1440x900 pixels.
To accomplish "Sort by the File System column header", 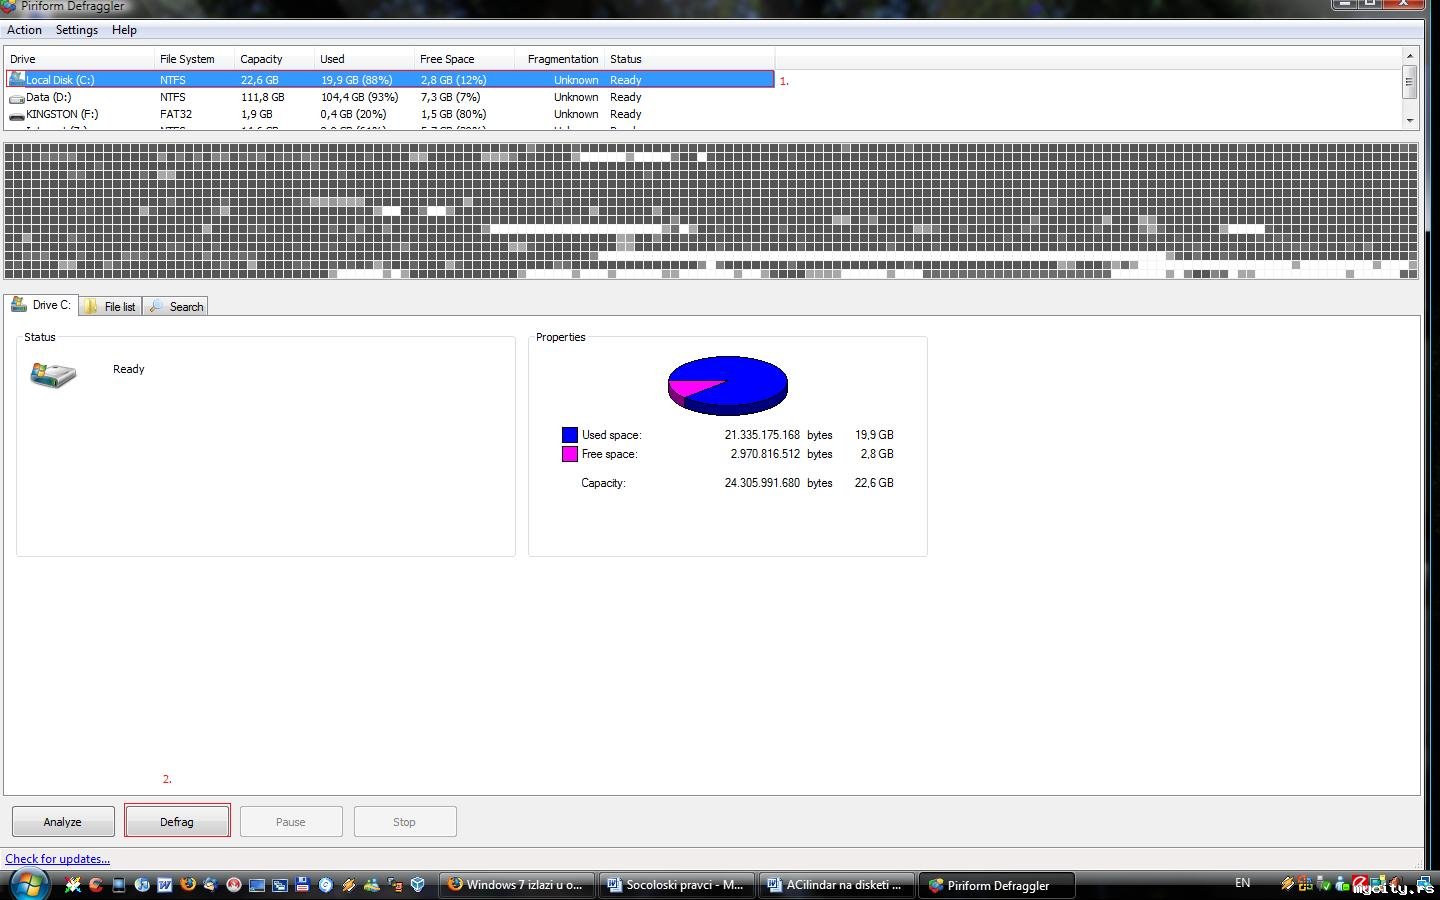I will pos(195,59).
